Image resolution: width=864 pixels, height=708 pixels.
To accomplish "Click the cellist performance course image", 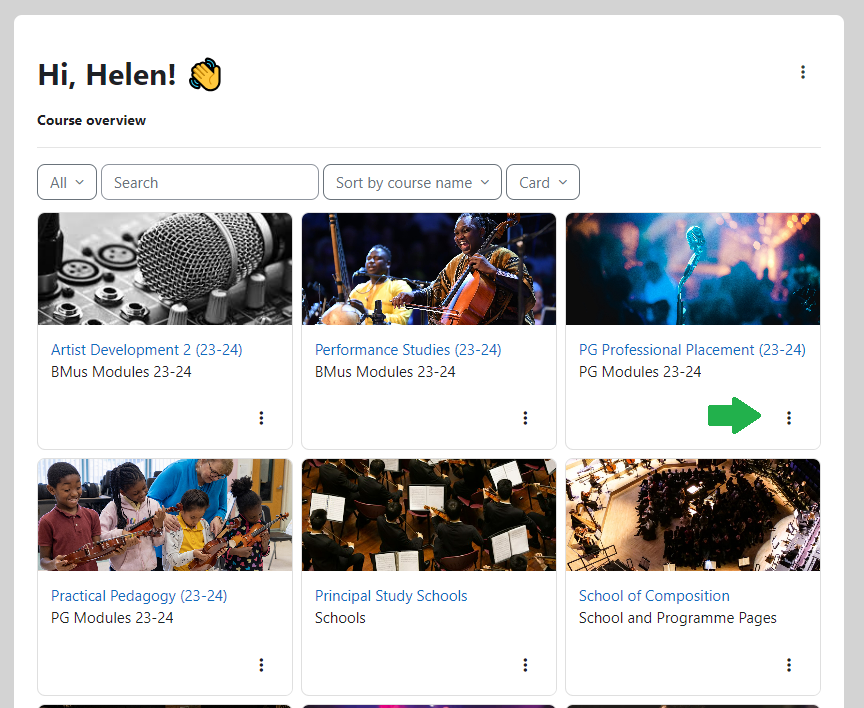I will pos(429,268).
